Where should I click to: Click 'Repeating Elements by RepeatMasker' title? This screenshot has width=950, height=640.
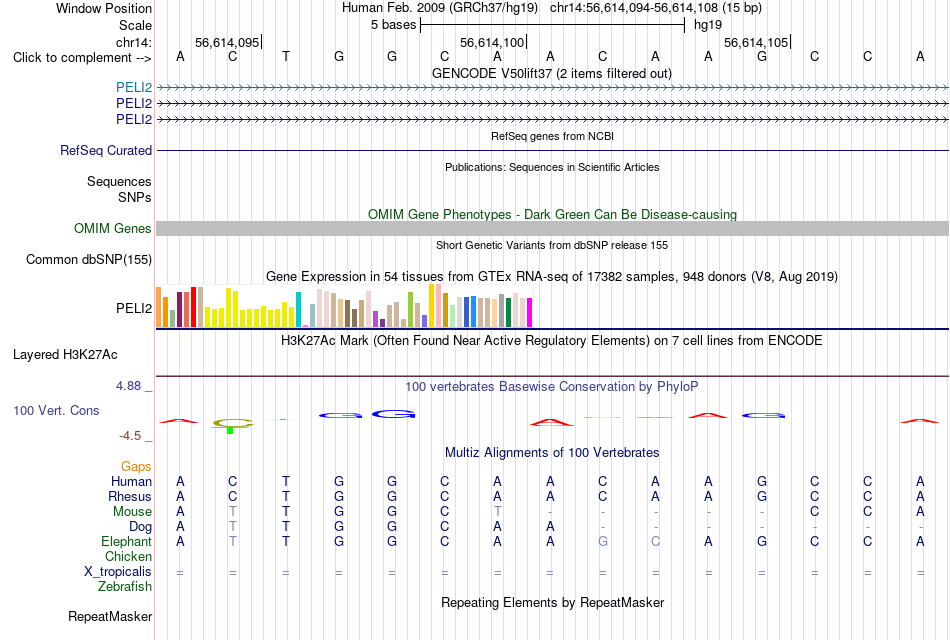point(553,602)
